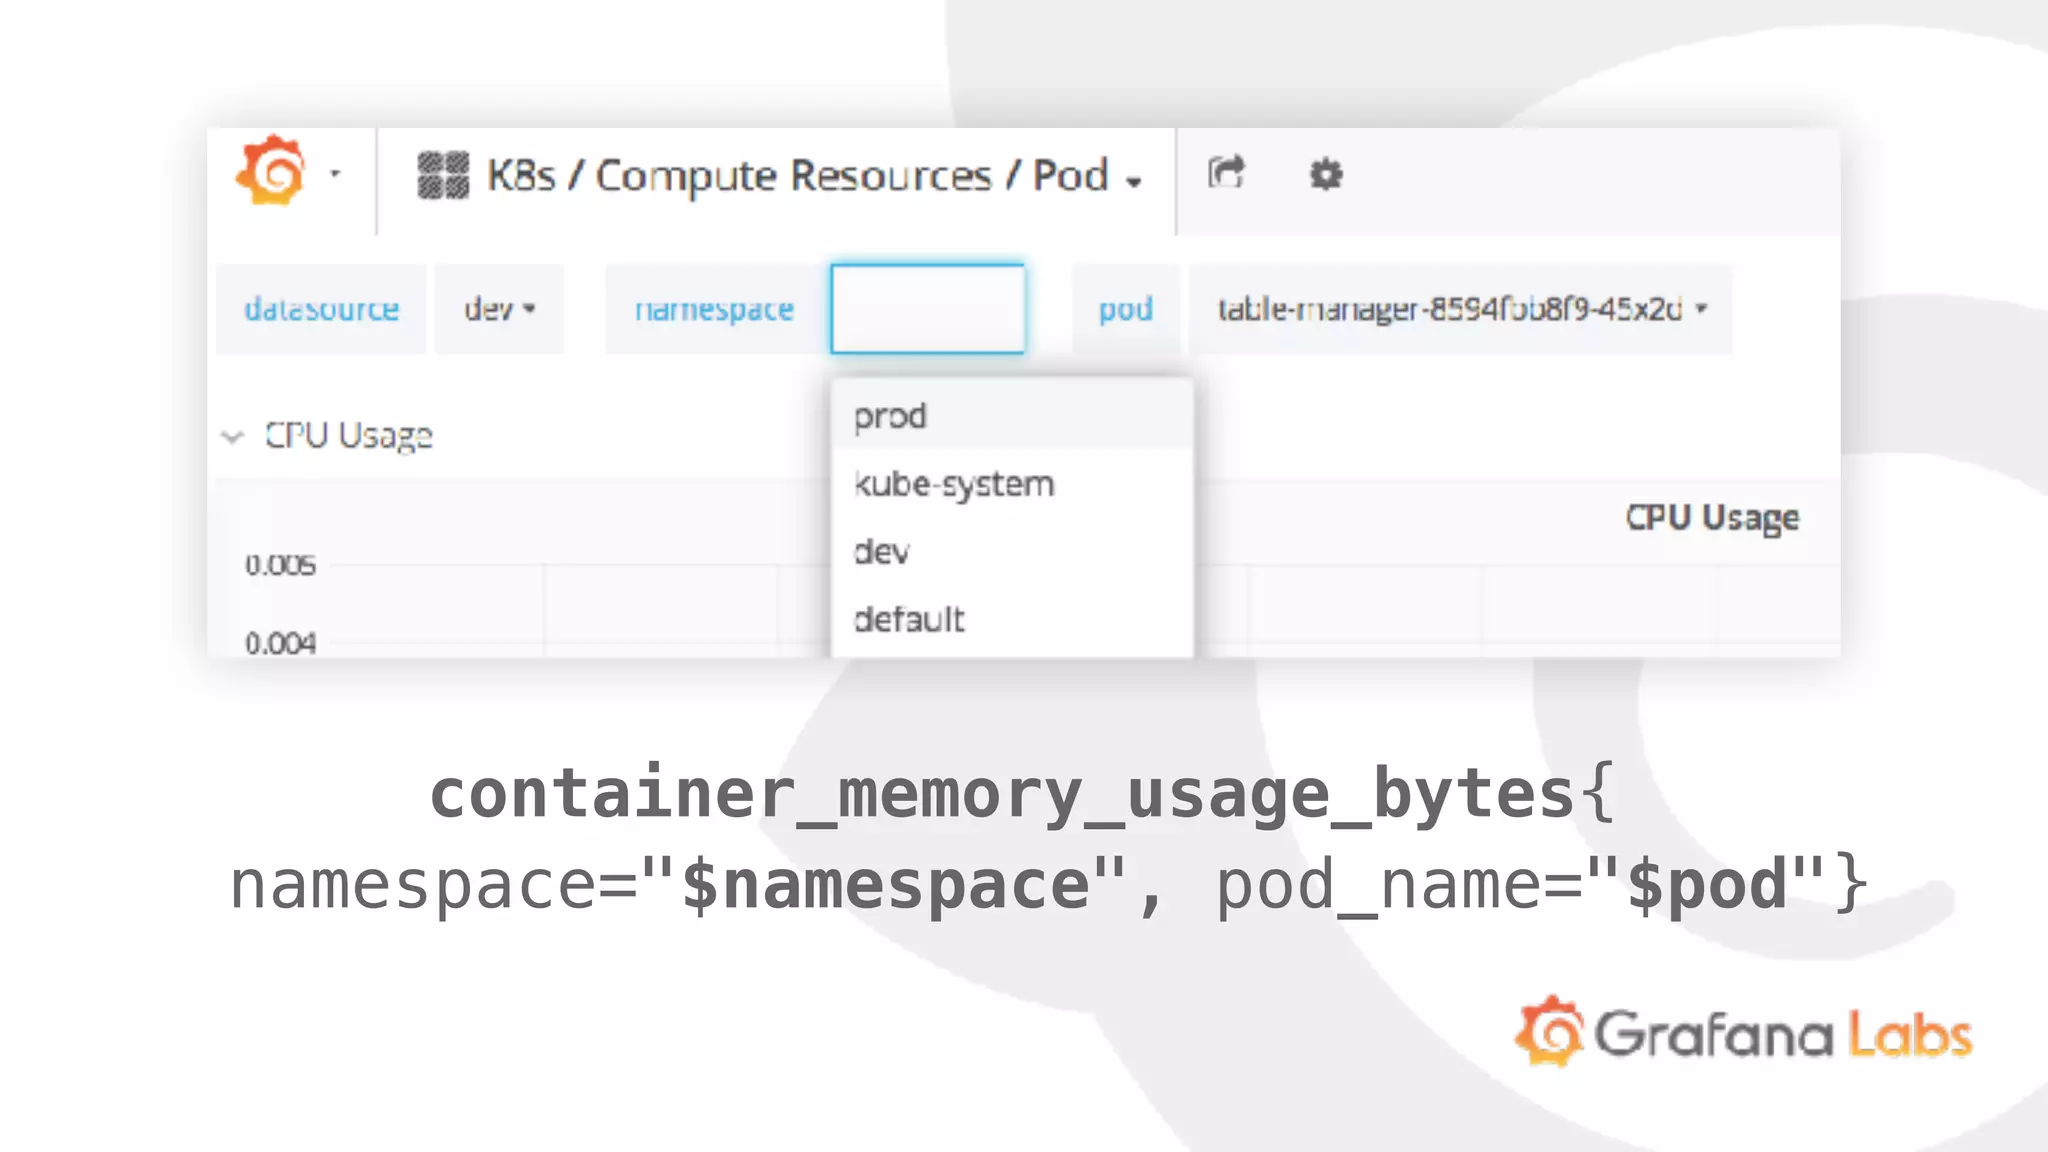The width and height of the screenshot is (2048, 1152).
Task: Open the datasource dev dropdown
Action: point(499,309)
